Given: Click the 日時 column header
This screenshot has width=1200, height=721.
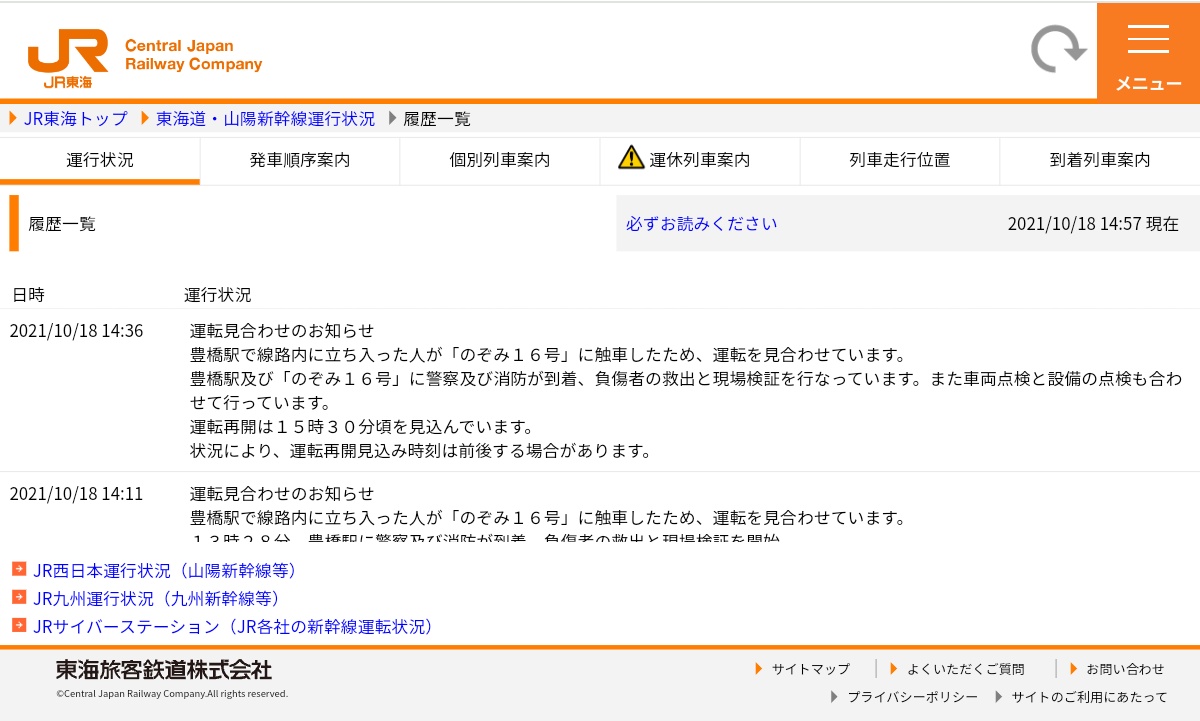Looking at the screenshot, I should point(28,295).
